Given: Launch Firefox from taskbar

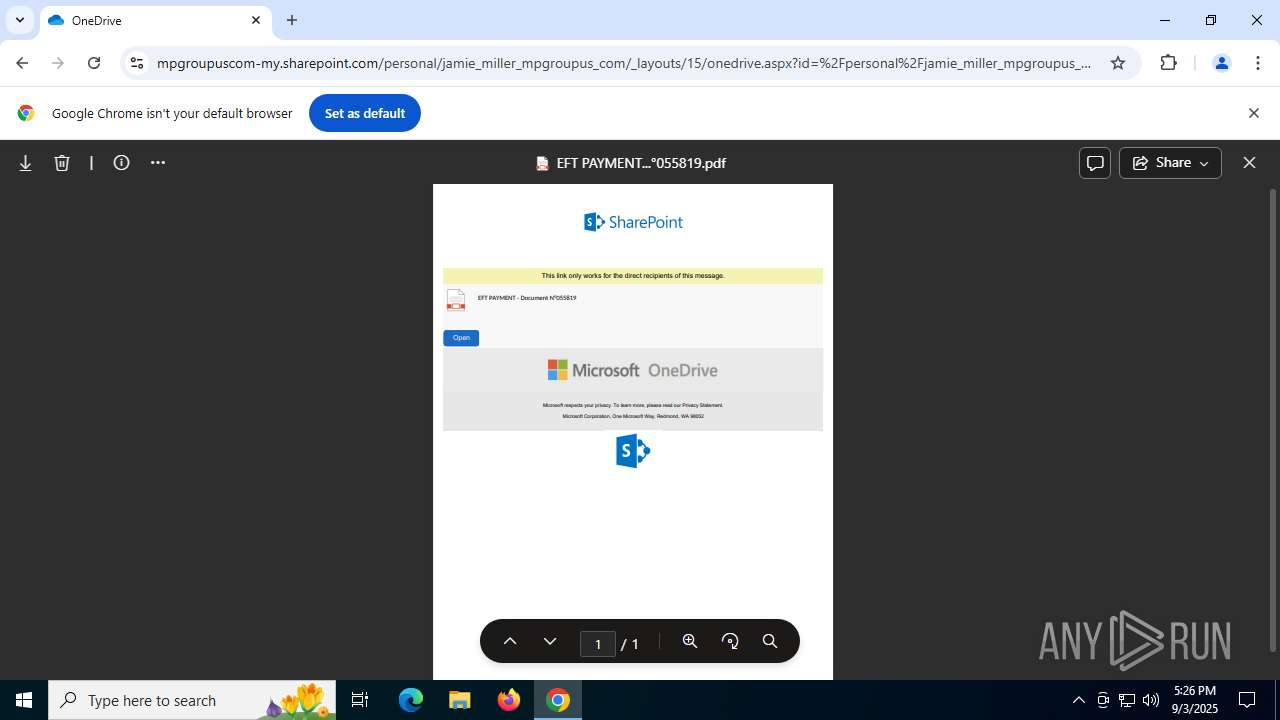Looking at the screenshot, I should [509, 700].
